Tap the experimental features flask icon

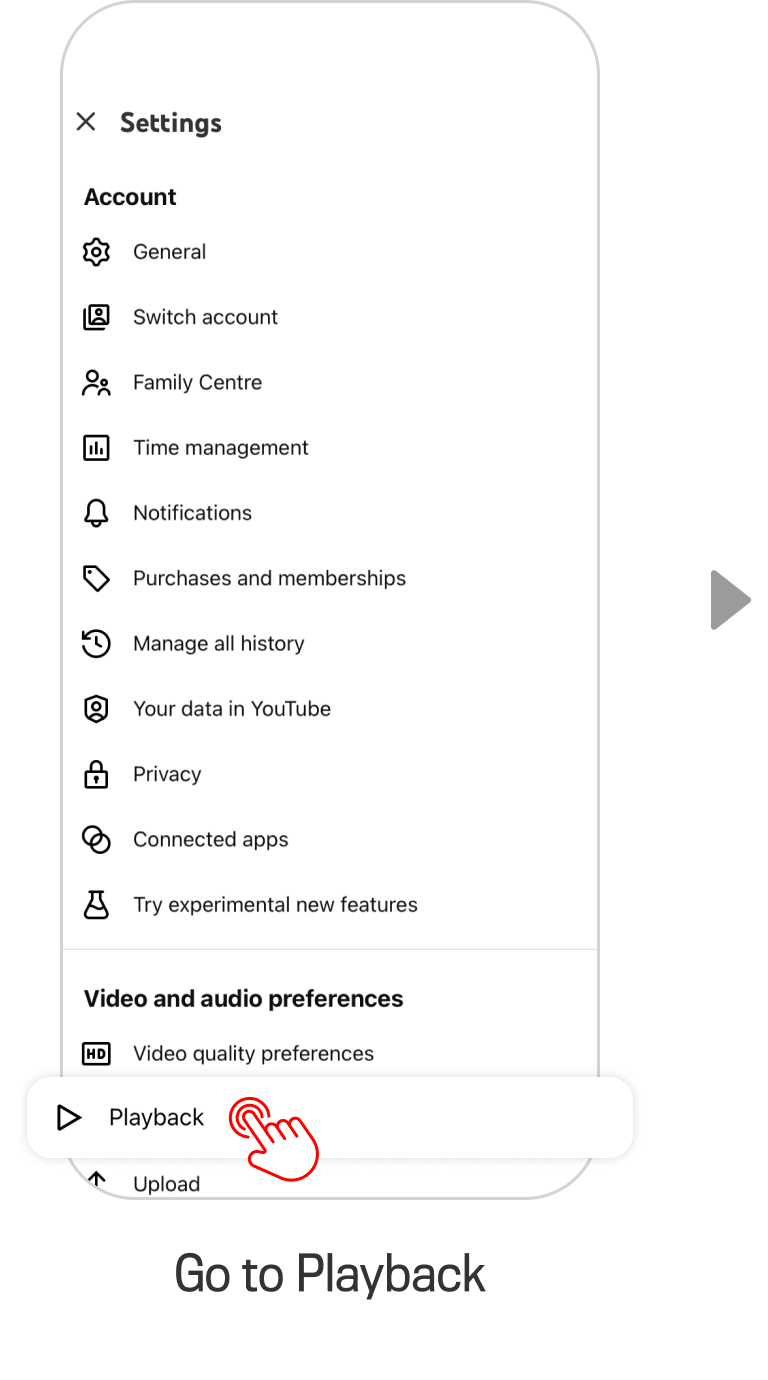pyautogui.click(x=96, y=905)
